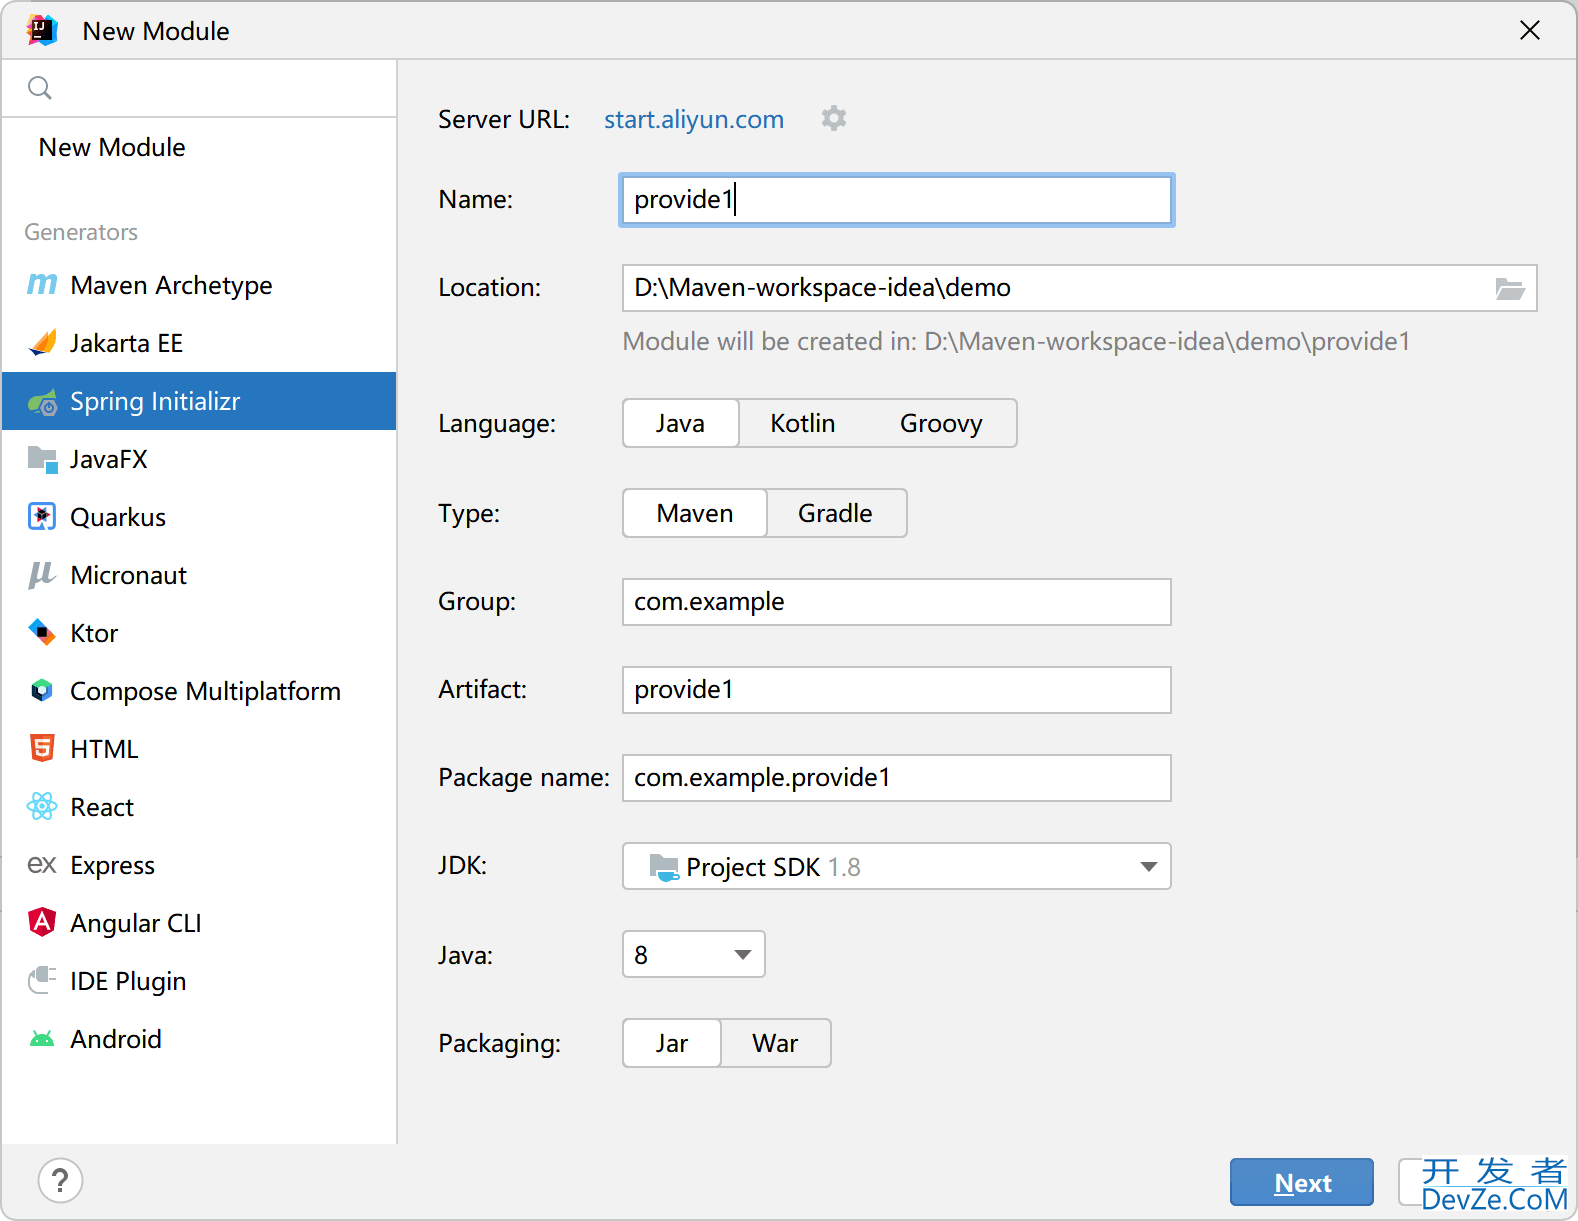The image size is (1578, 1221).
Task: Select Jar packaging
Action: (x=672, y=1043)
